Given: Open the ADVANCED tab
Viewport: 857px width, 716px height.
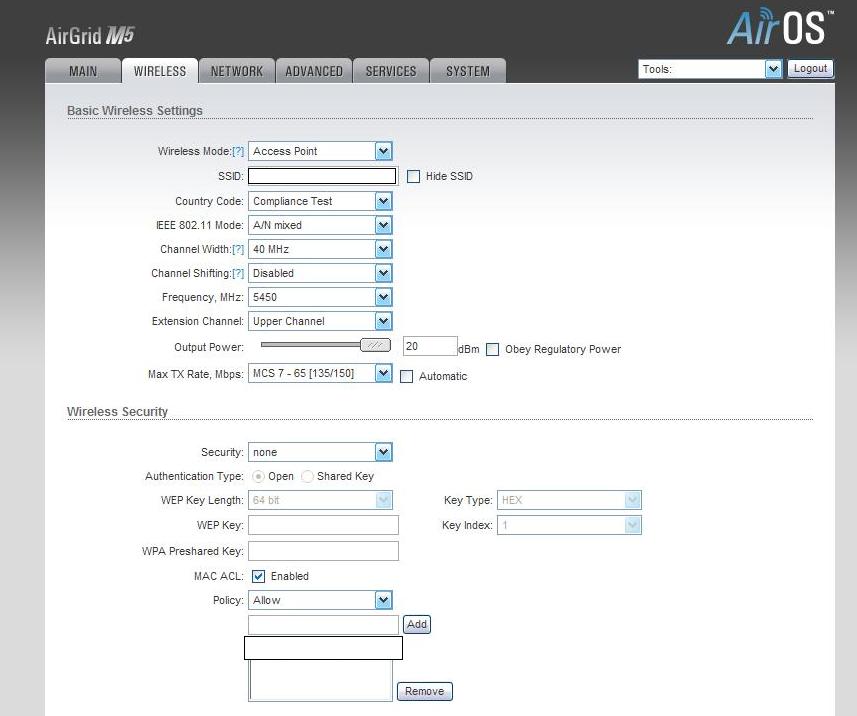Looking at the screenshot, I should tap(314, 71).
